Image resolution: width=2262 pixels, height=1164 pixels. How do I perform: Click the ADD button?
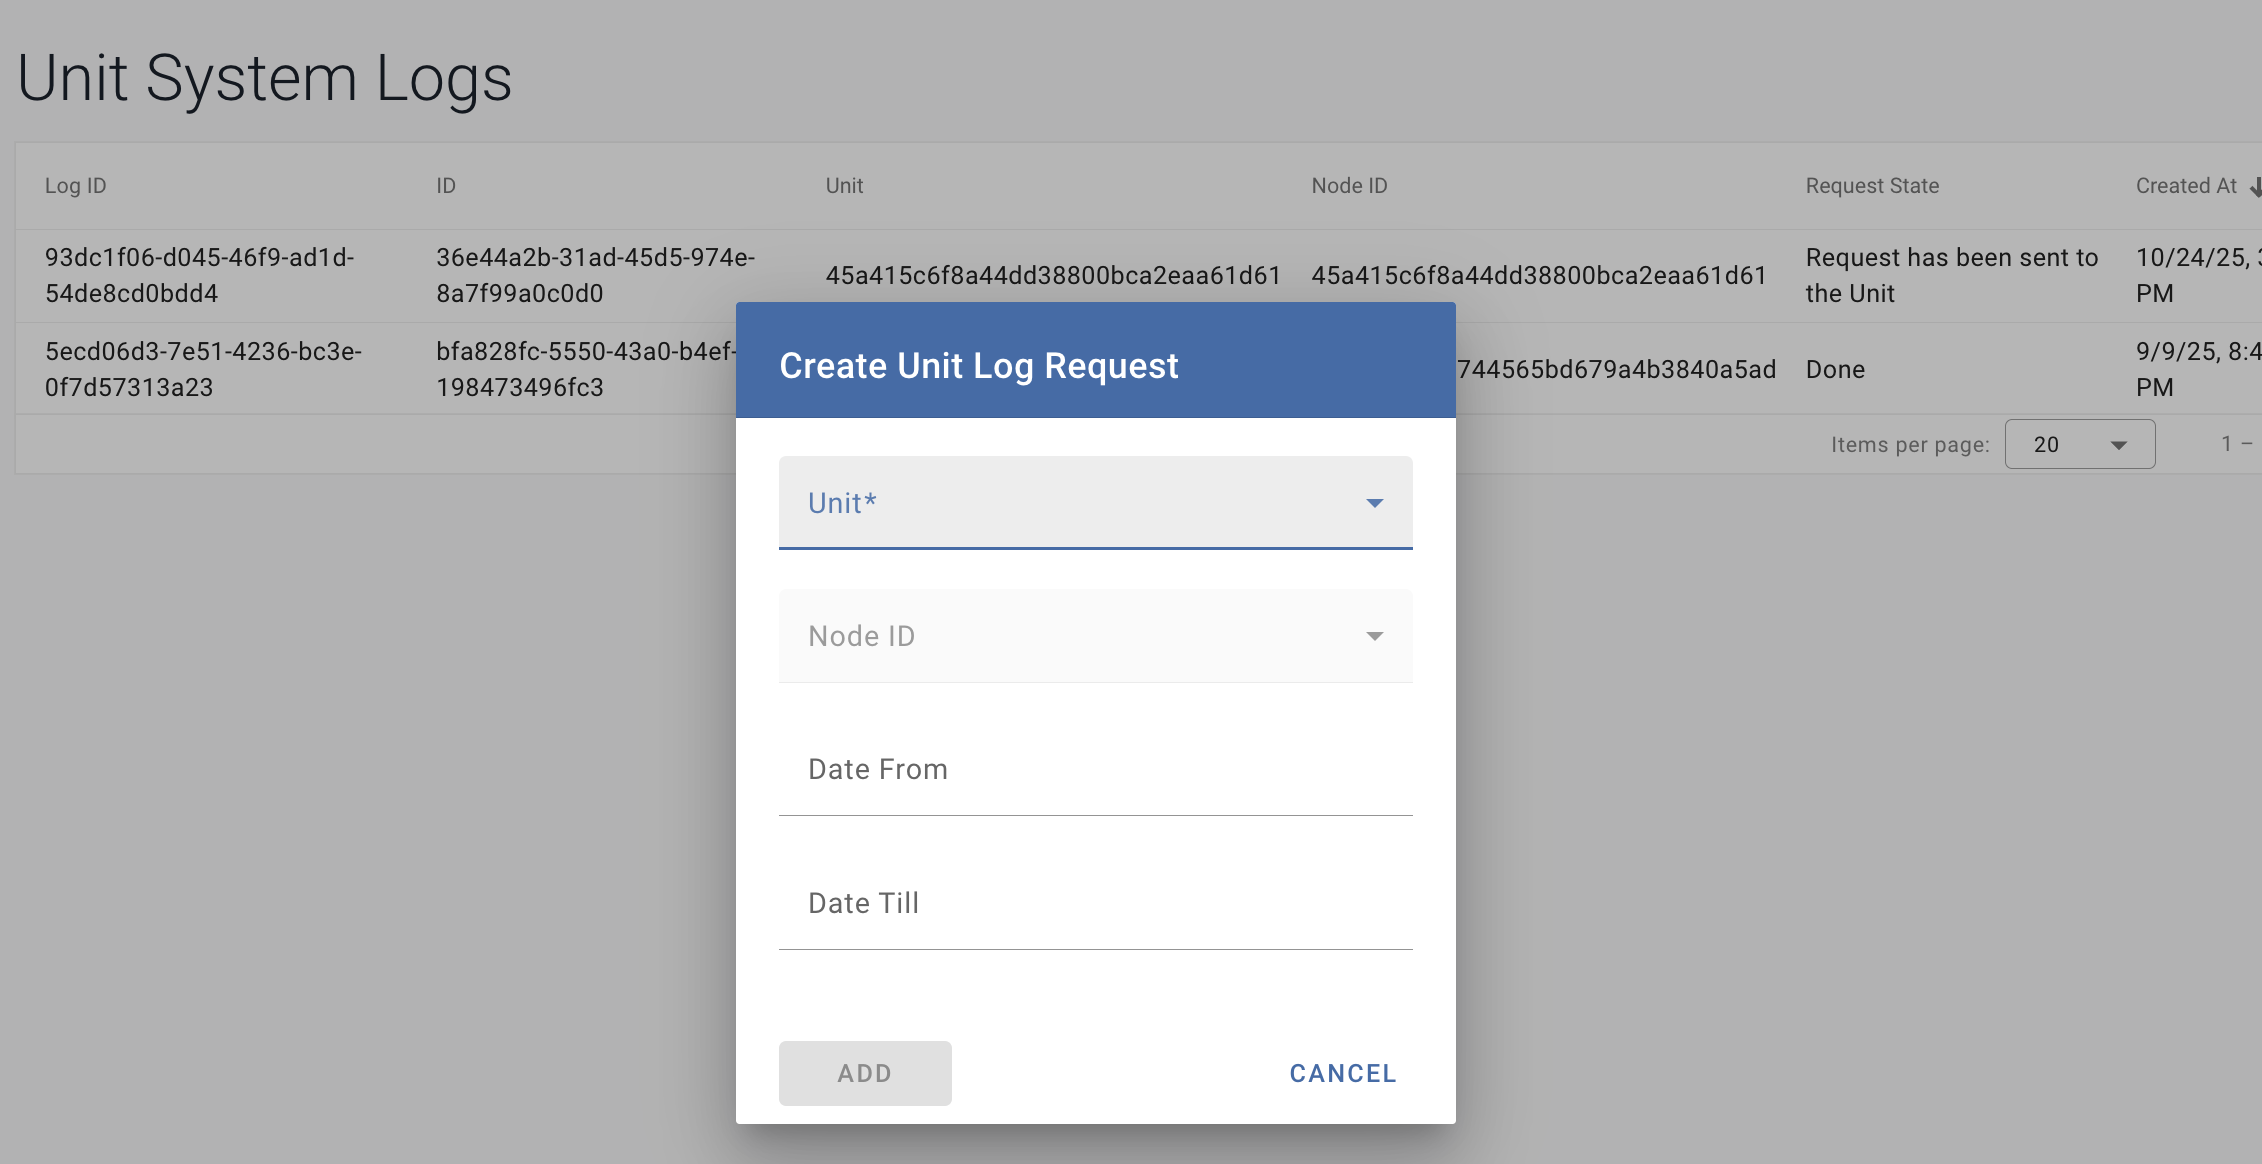pyautogui.click(x=864, y=1072)
